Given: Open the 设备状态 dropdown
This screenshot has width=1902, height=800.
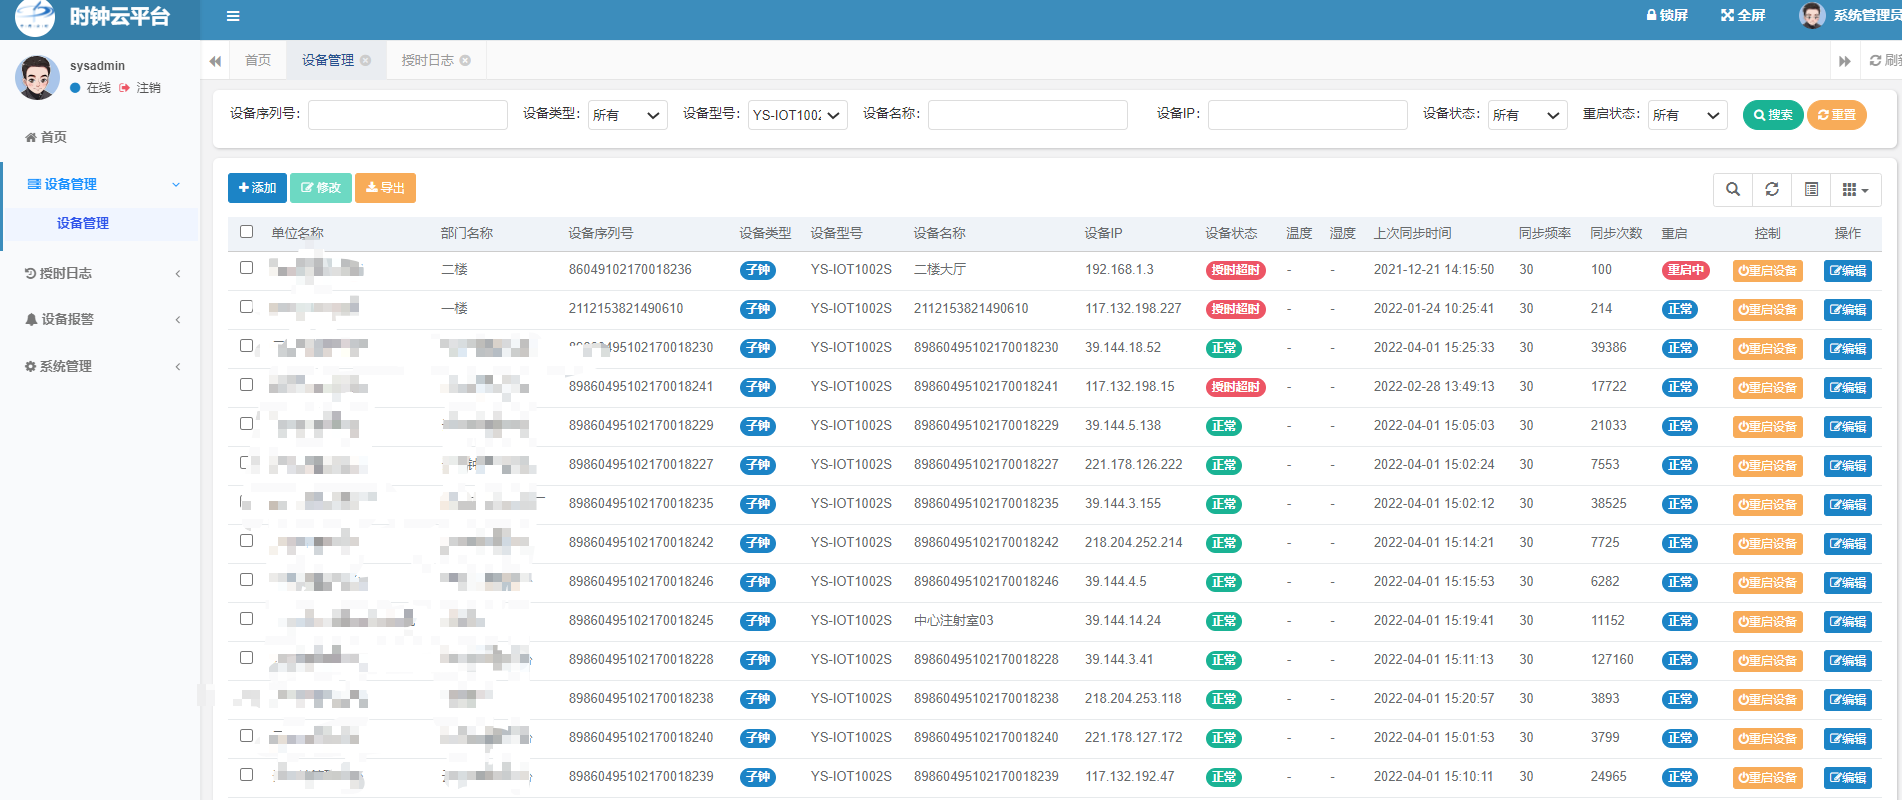Looking at the screenshot, I should tap(1528, 115).
